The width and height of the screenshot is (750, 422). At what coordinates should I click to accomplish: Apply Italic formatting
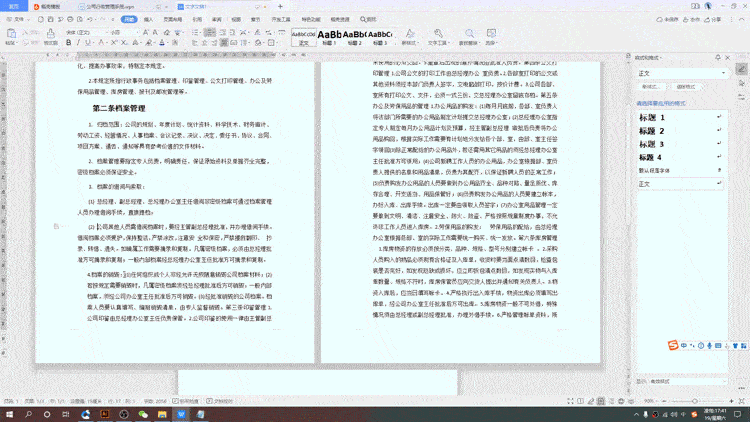[78, 43]
